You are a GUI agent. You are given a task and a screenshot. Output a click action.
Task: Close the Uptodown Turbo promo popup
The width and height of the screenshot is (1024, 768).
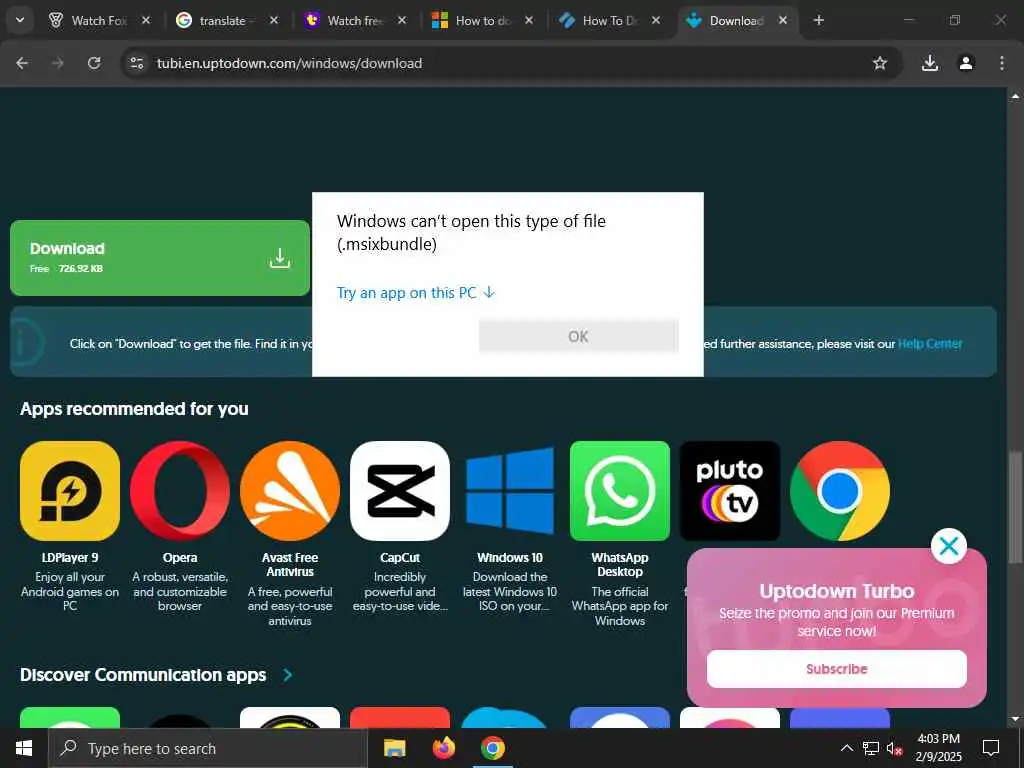pyautogui.click(x=949, y=546)
